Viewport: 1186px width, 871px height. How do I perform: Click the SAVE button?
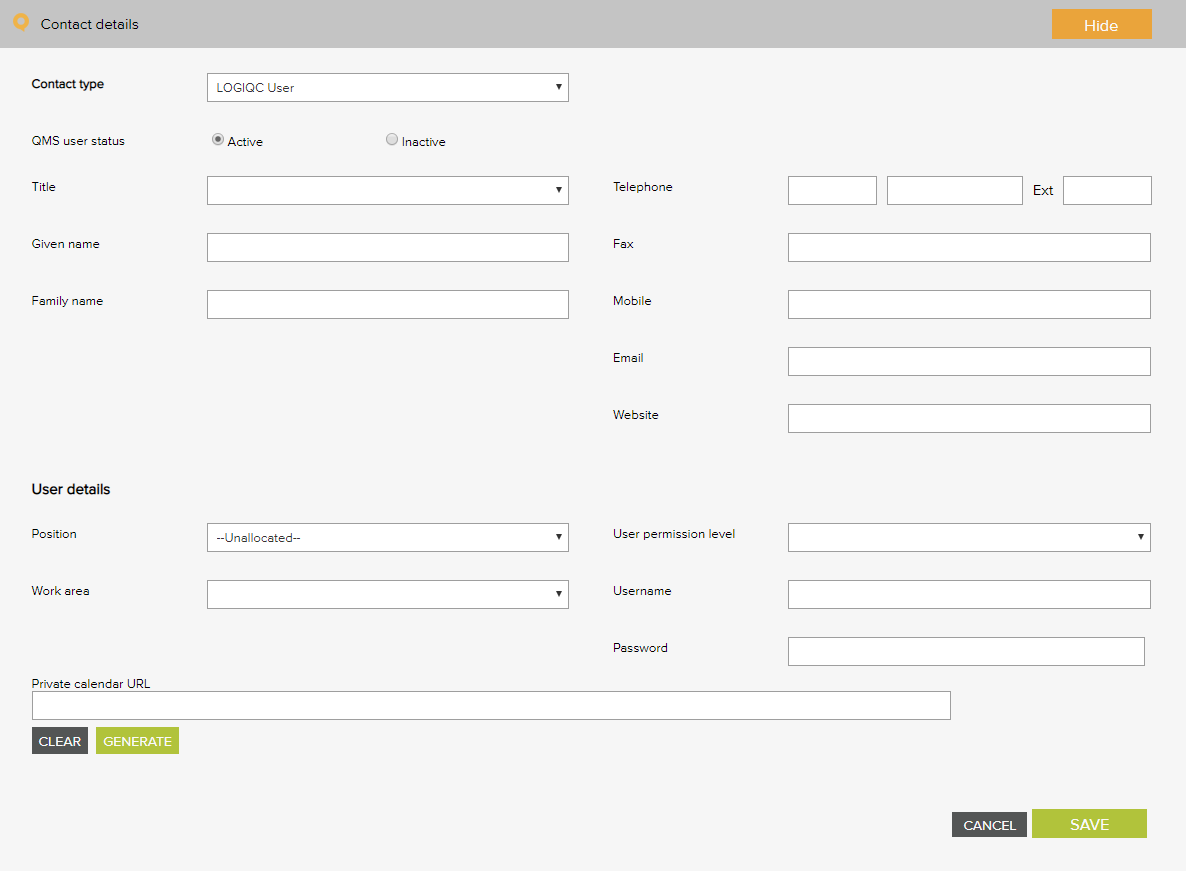[x=1088, y=824]
